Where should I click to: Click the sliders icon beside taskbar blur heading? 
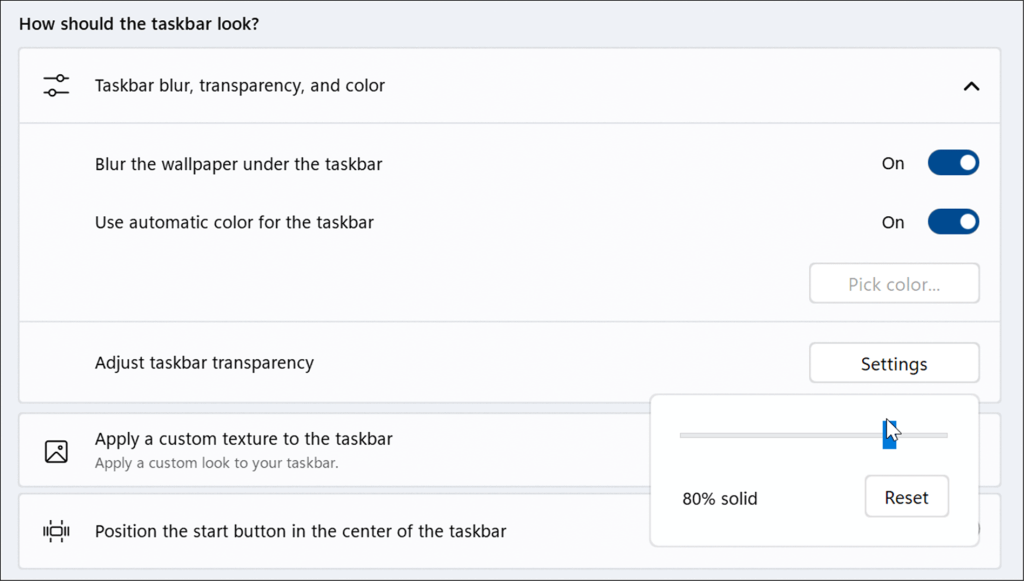coord(56,86)
